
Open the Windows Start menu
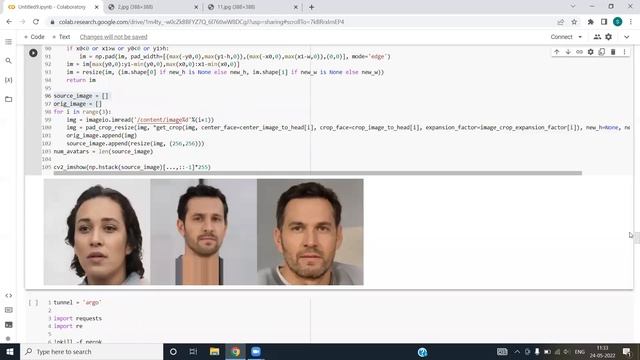tap(10, 352)
